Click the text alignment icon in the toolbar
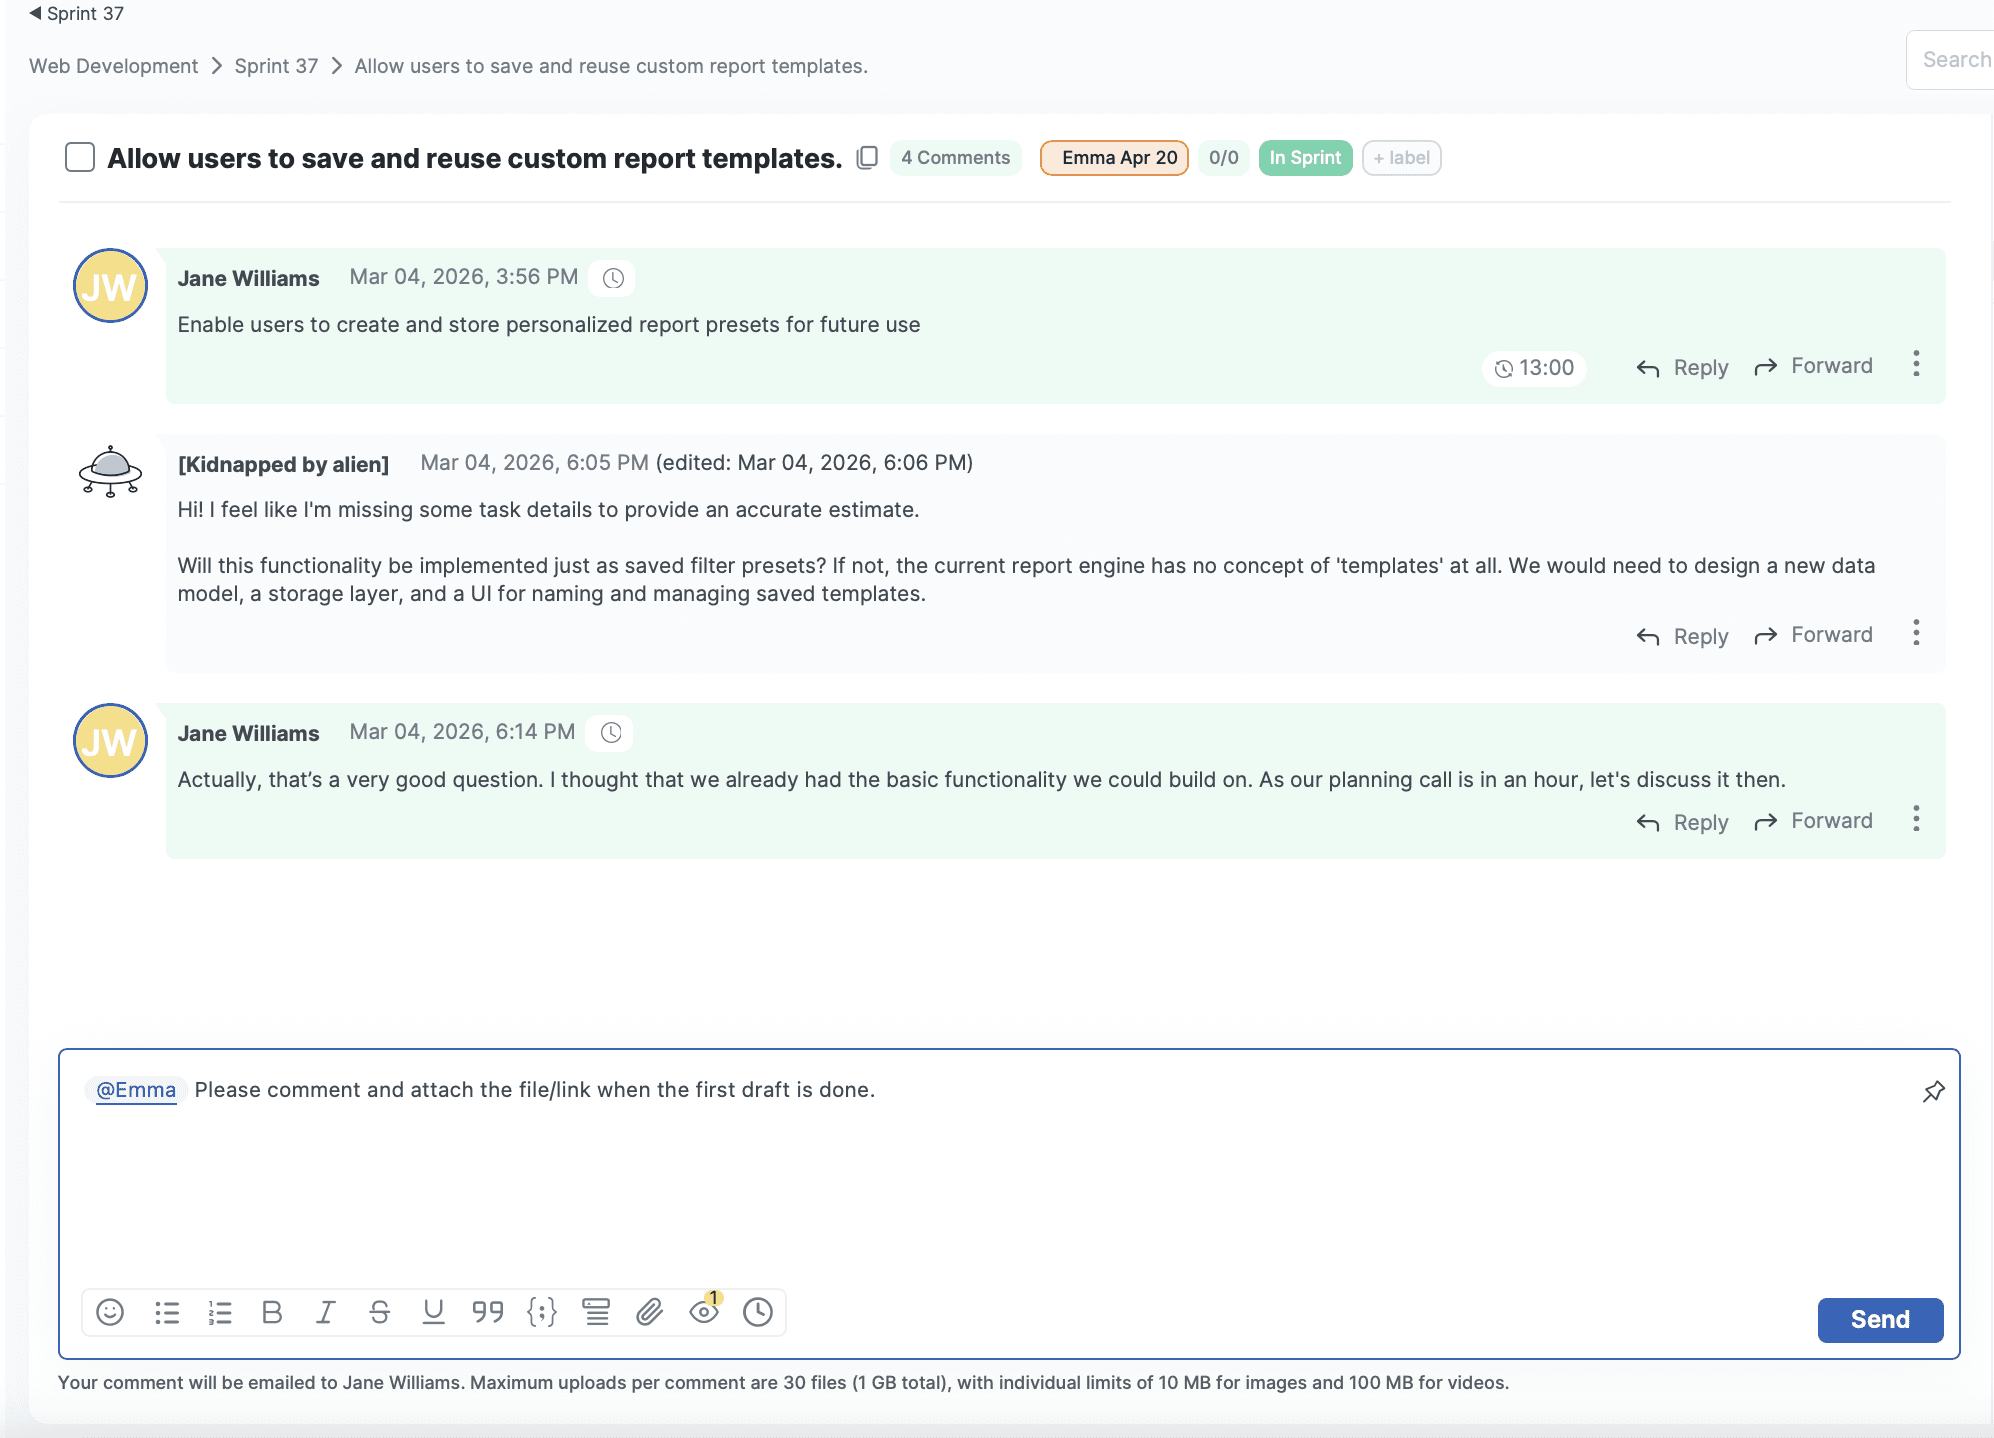Image resolution: width=1994 pixels, height=1438 pixels. 596,1312
